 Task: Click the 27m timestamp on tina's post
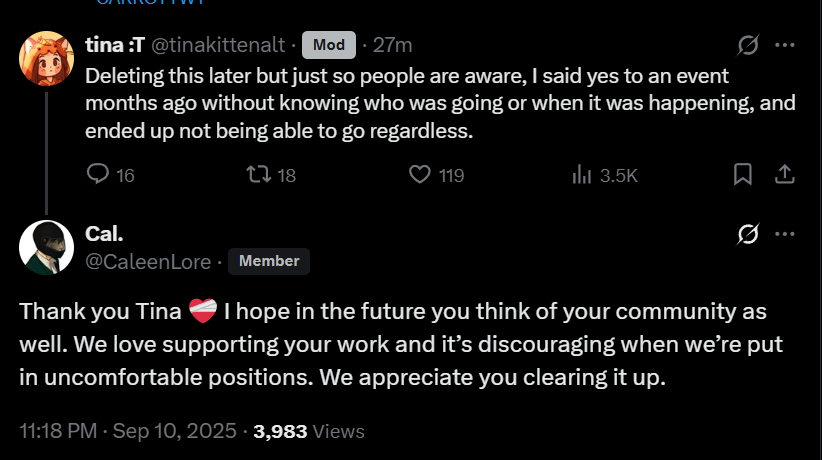click(x=392, y=45)
